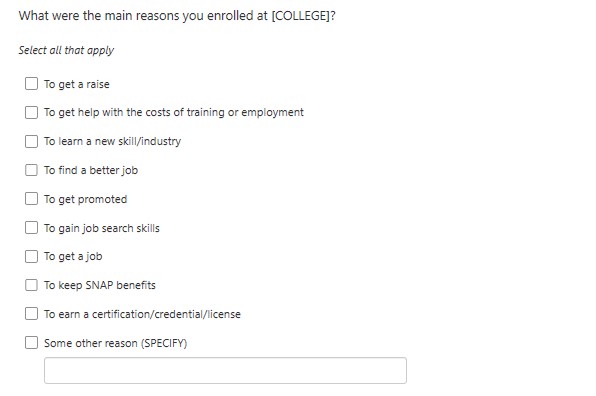Click 'To gain job search skills' label text

[x=102, y=228]
